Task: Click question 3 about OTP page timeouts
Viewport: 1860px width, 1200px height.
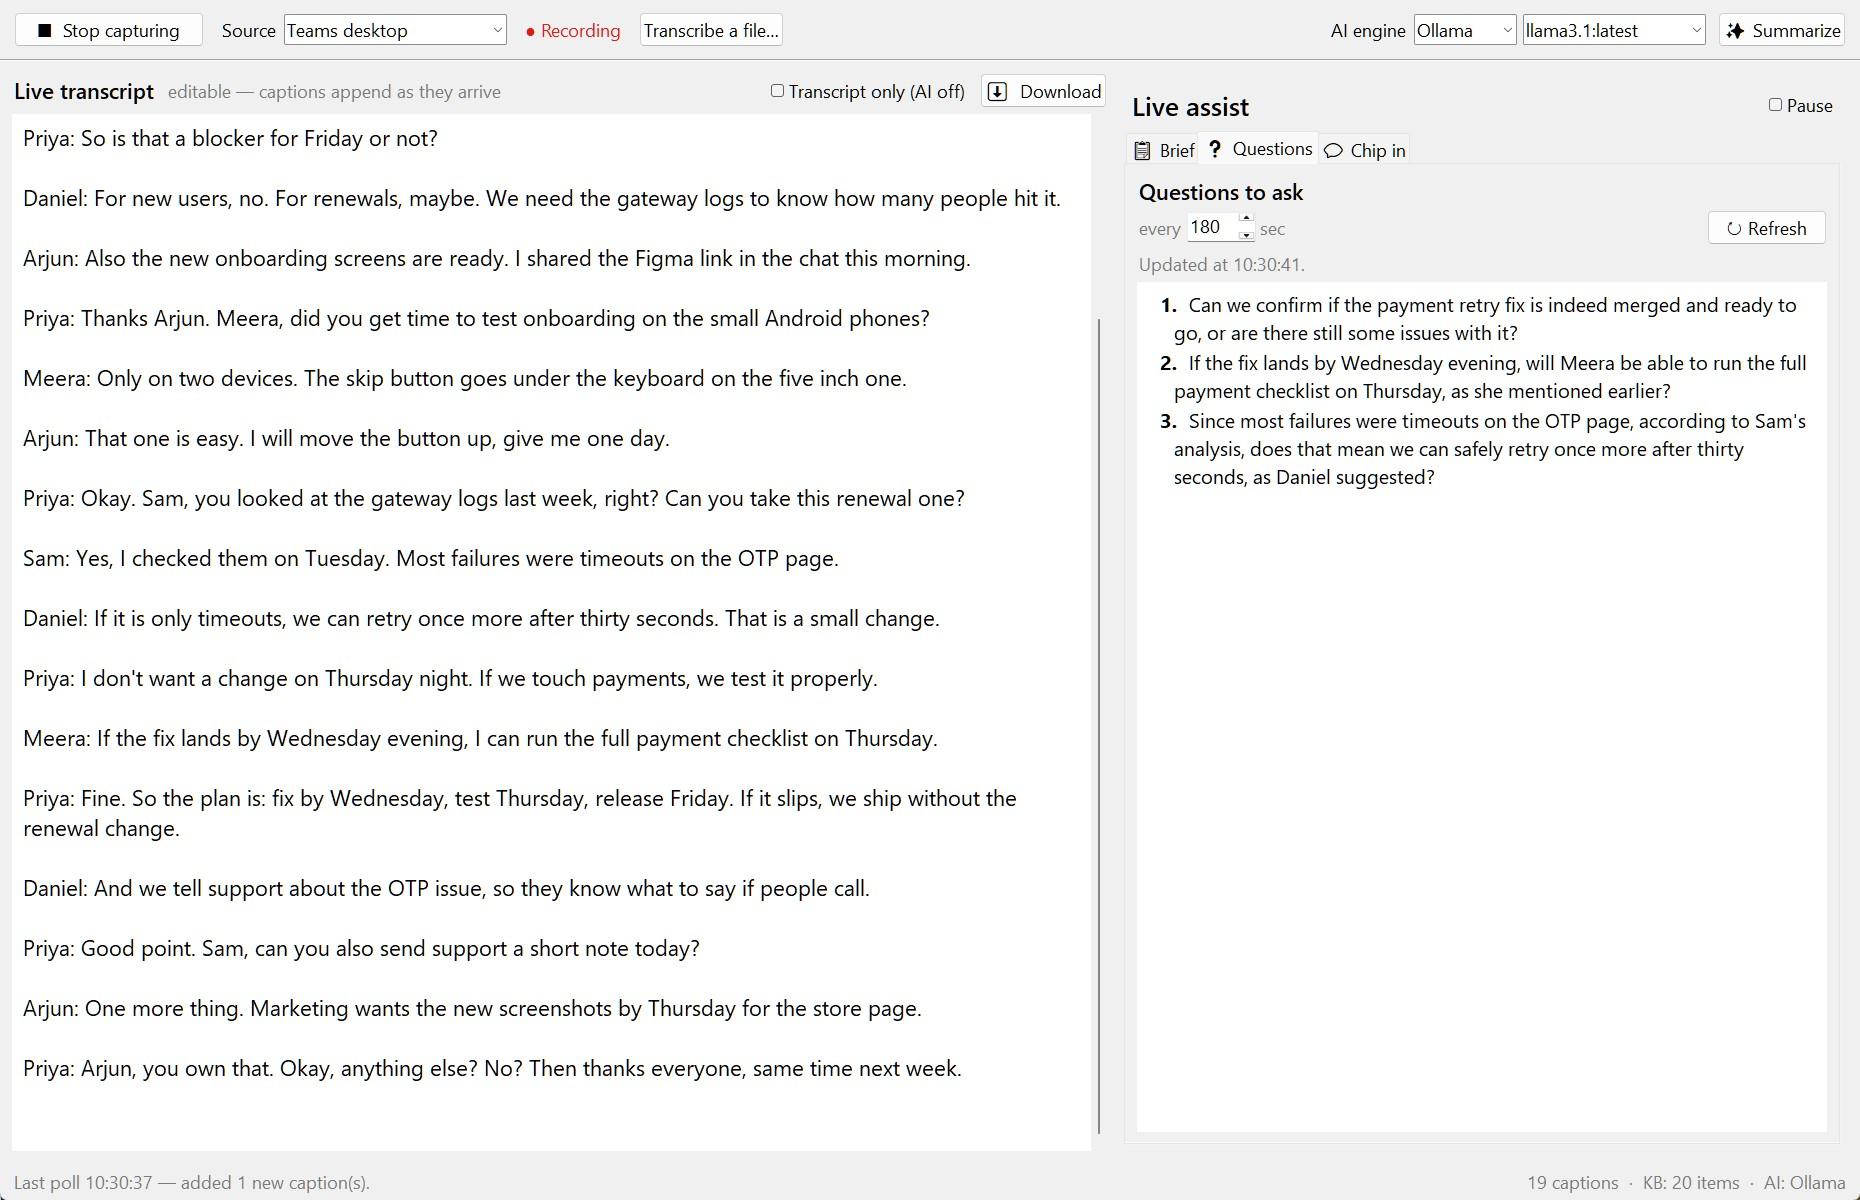Action: click(x=1485, y=449)
